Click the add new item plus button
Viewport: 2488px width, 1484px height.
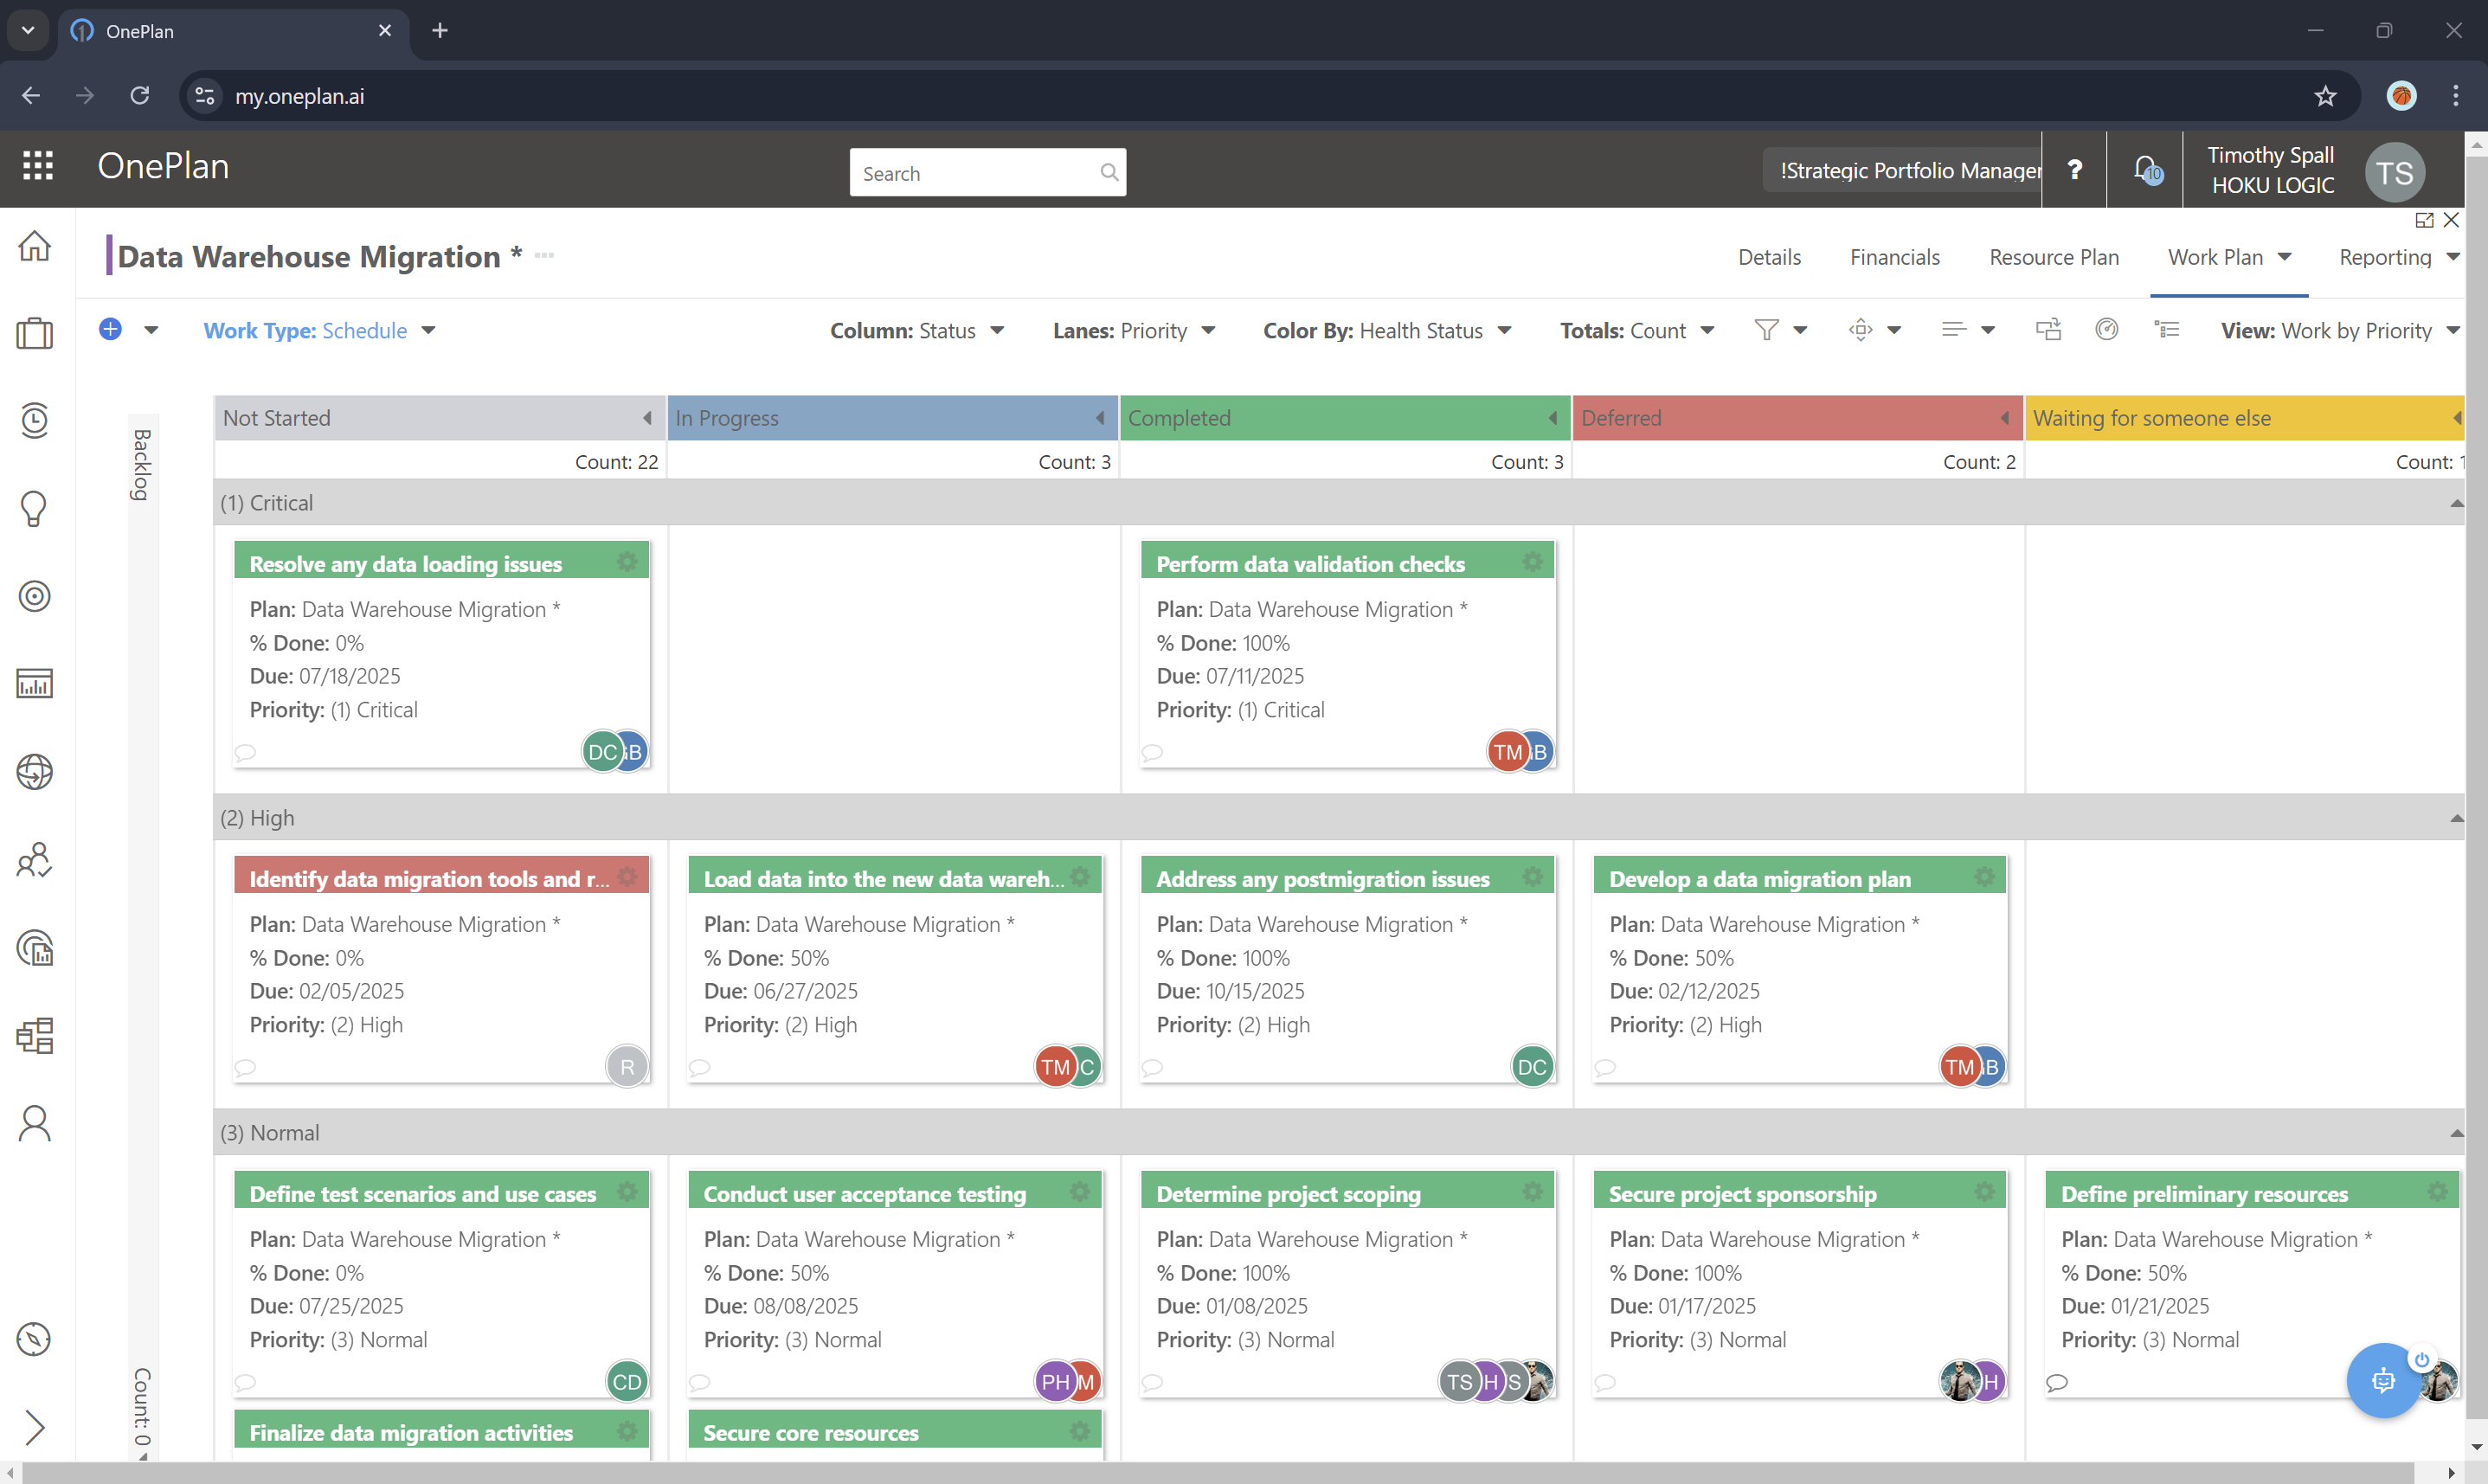(110, 329)
